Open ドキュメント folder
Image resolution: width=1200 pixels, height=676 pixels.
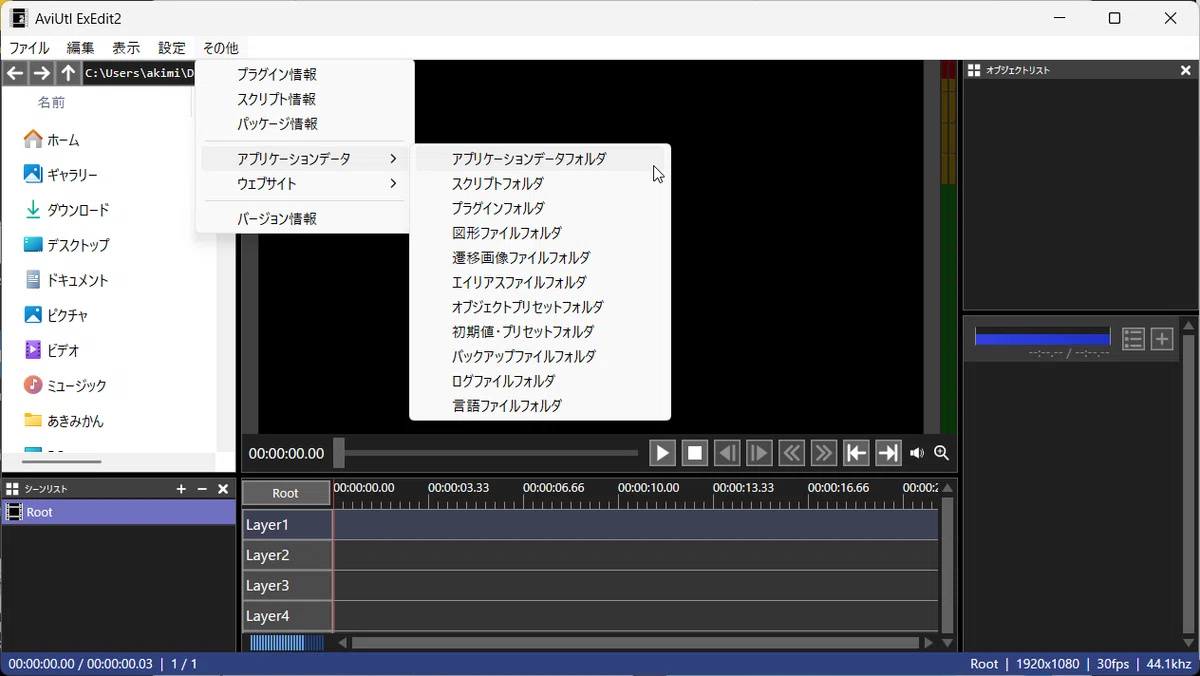pos(65,280)
